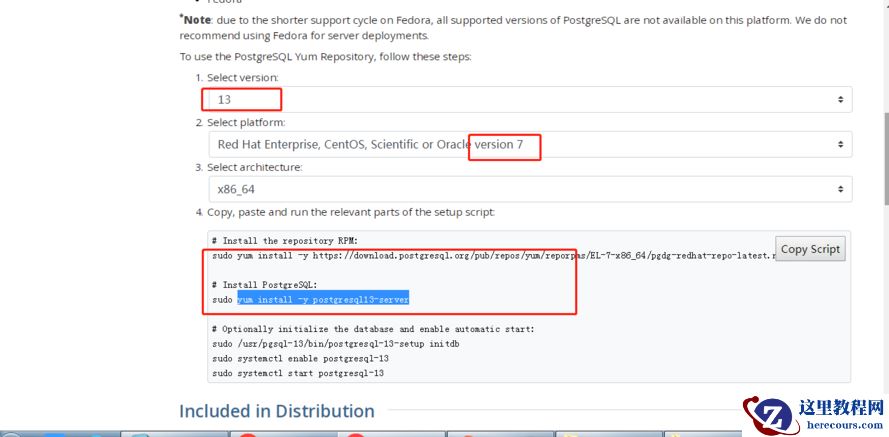Click the '# Install the repository RPM:' comment
Screen dimensions: 889x437
click(285, 241)
